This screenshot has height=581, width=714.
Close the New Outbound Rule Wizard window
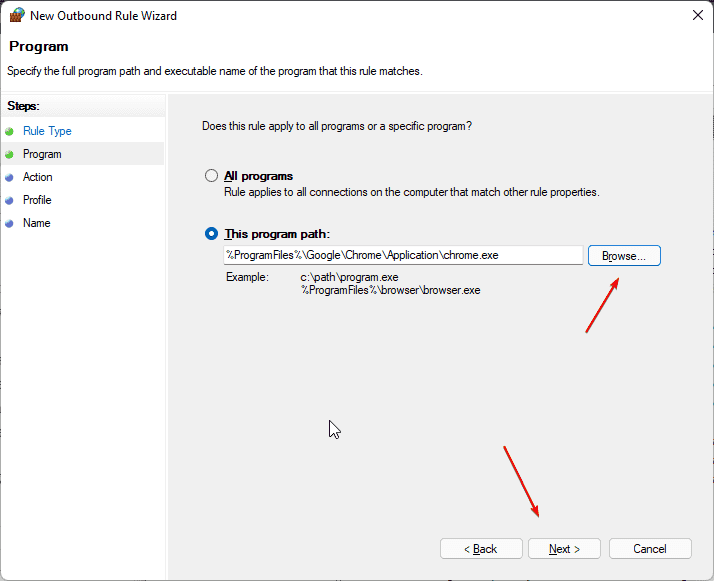(x=698, y=15)
